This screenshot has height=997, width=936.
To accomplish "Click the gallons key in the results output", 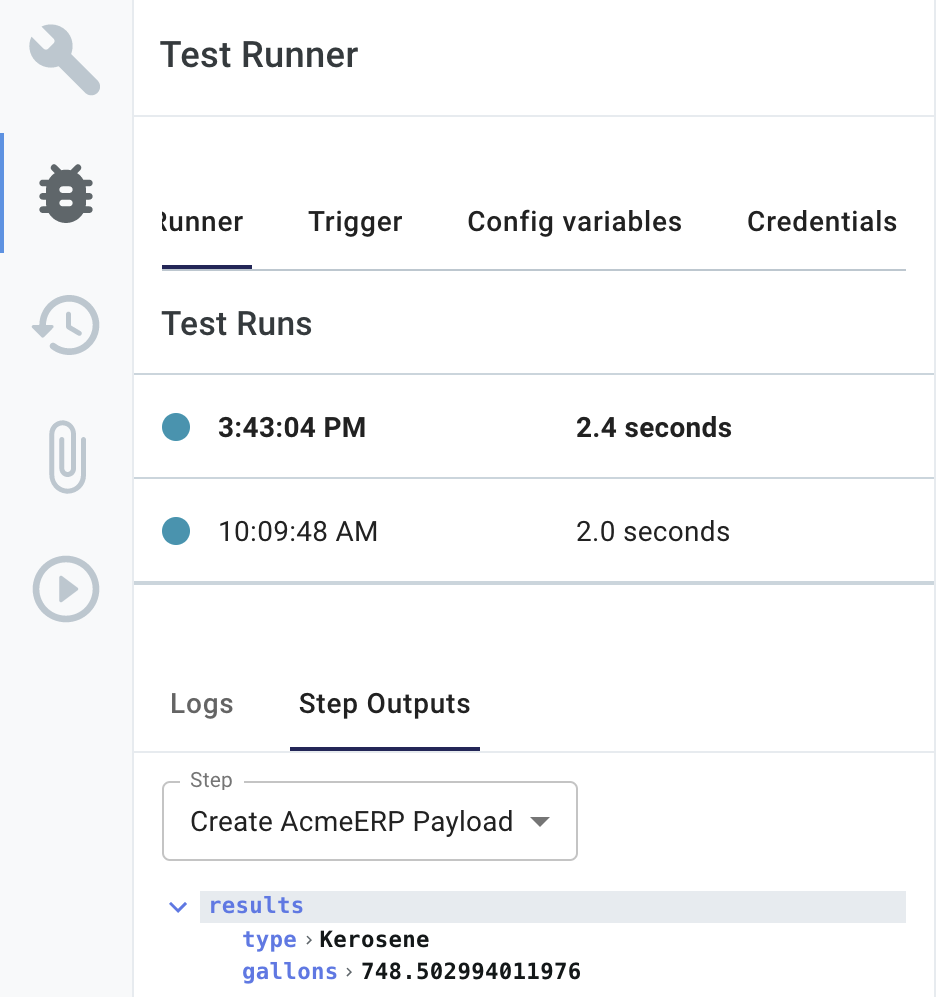I will 289,971.
